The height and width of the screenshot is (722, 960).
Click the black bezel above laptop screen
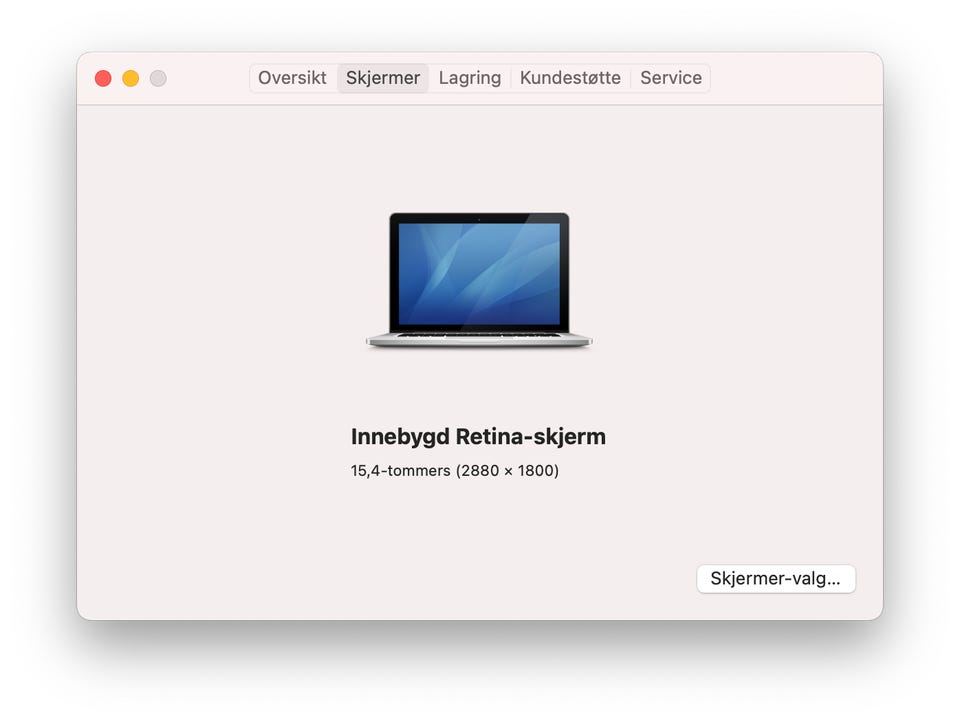point(479,218)
